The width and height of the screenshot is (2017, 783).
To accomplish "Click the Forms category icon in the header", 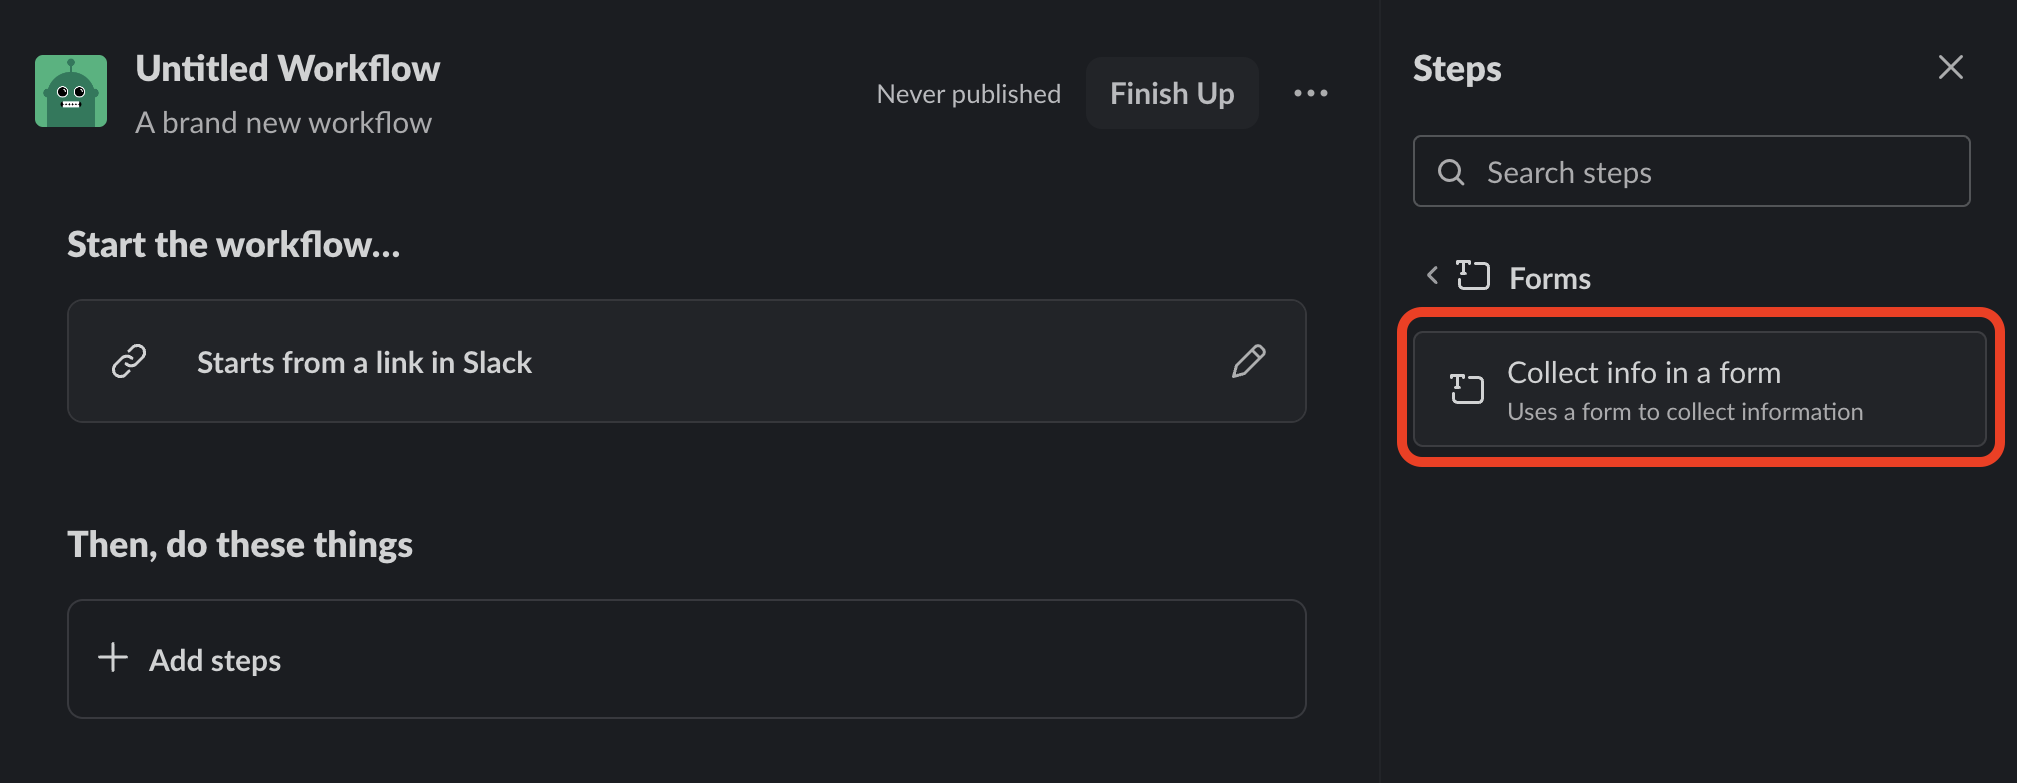I will click(1473, 276).
